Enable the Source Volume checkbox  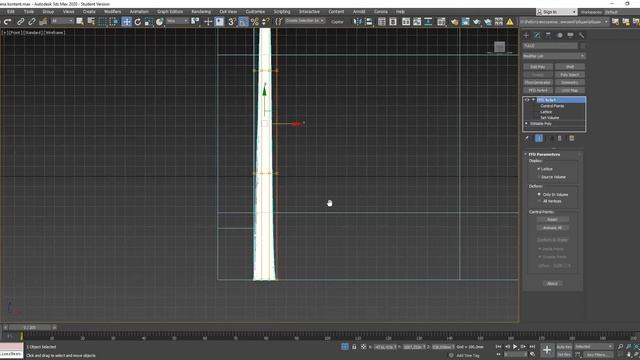539,177
